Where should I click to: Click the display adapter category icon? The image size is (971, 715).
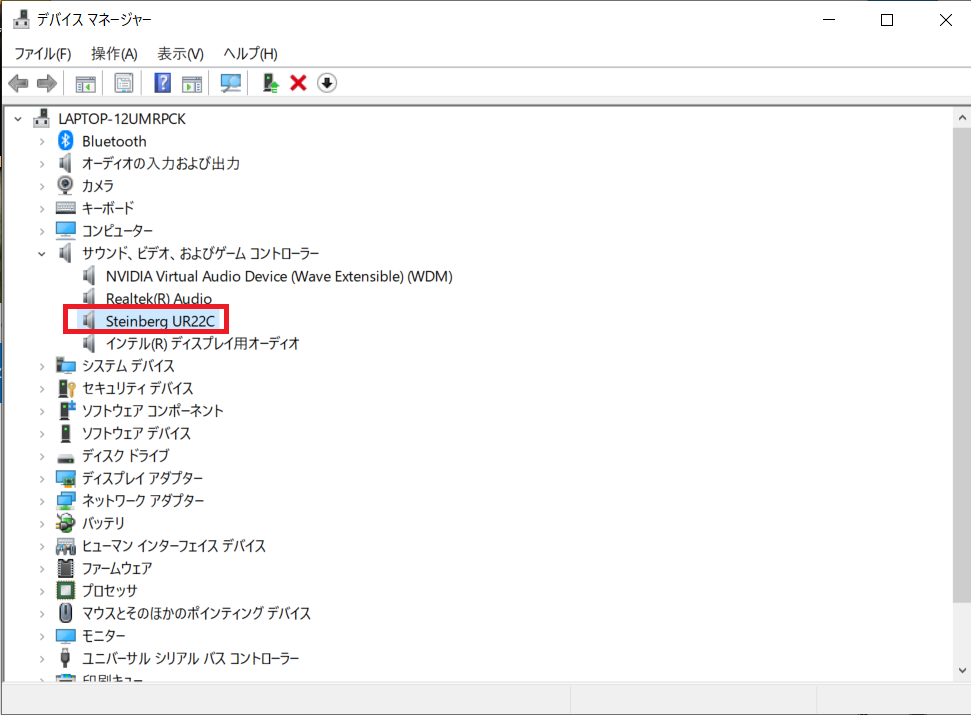point(66,478)
